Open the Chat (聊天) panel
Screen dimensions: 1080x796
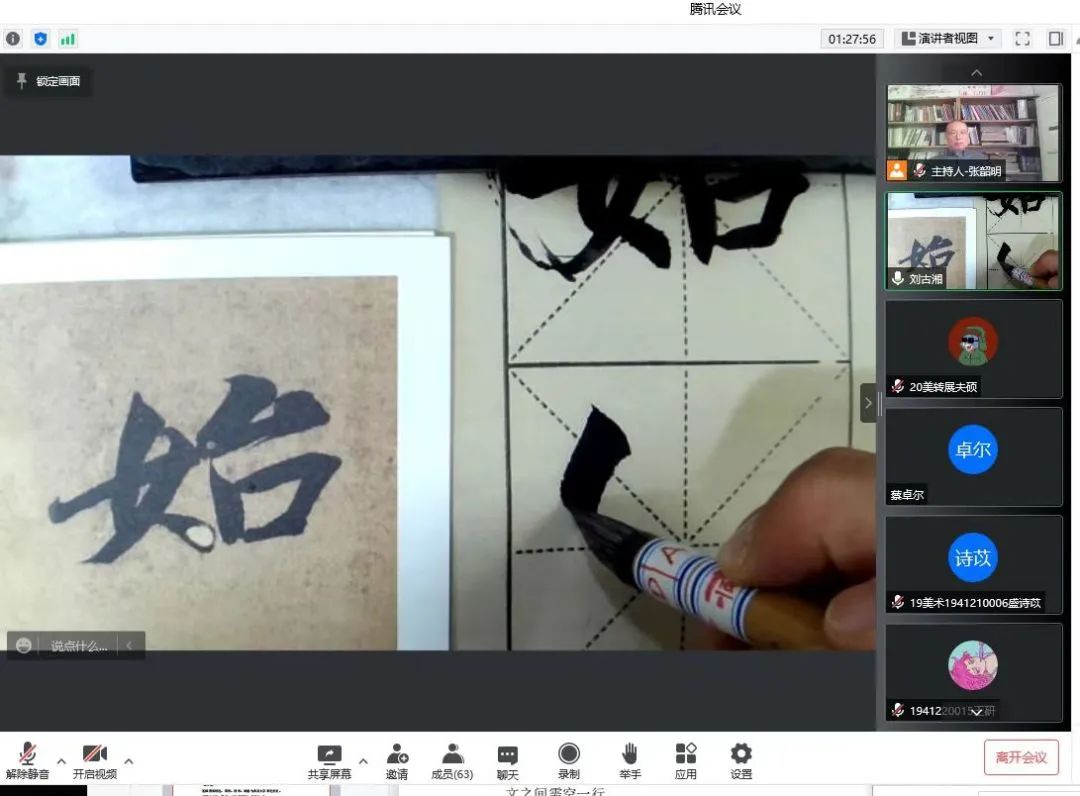pos(508,761)
